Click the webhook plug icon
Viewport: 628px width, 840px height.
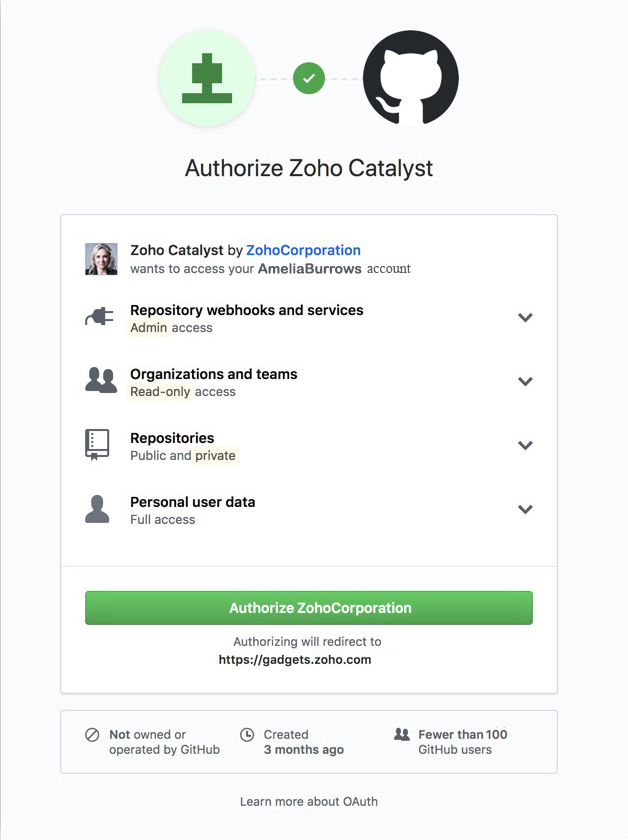(97, 316)
